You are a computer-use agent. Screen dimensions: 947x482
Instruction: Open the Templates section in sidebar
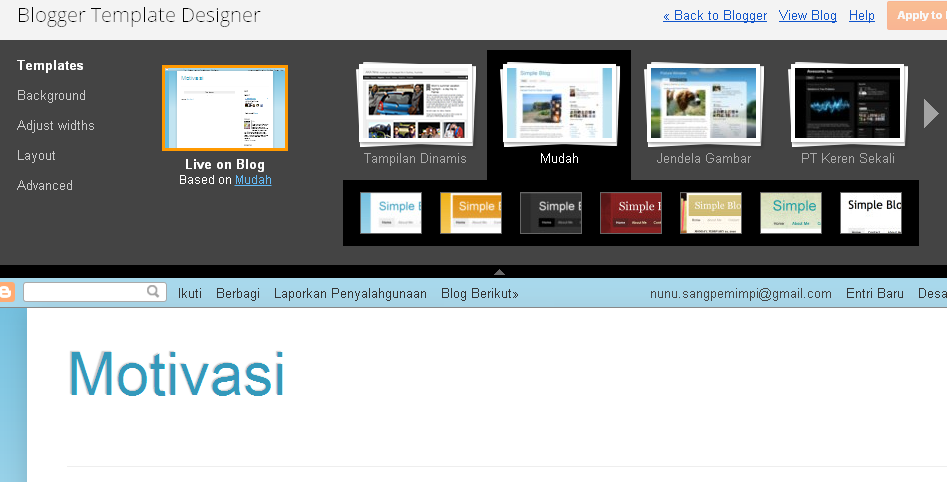click(x=50, y=65)
